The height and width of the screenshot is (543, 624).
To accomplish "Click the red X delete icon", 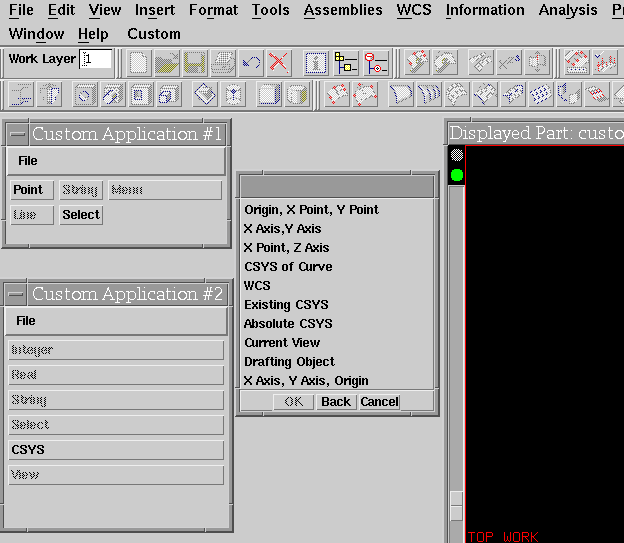I will pos(278,63).
